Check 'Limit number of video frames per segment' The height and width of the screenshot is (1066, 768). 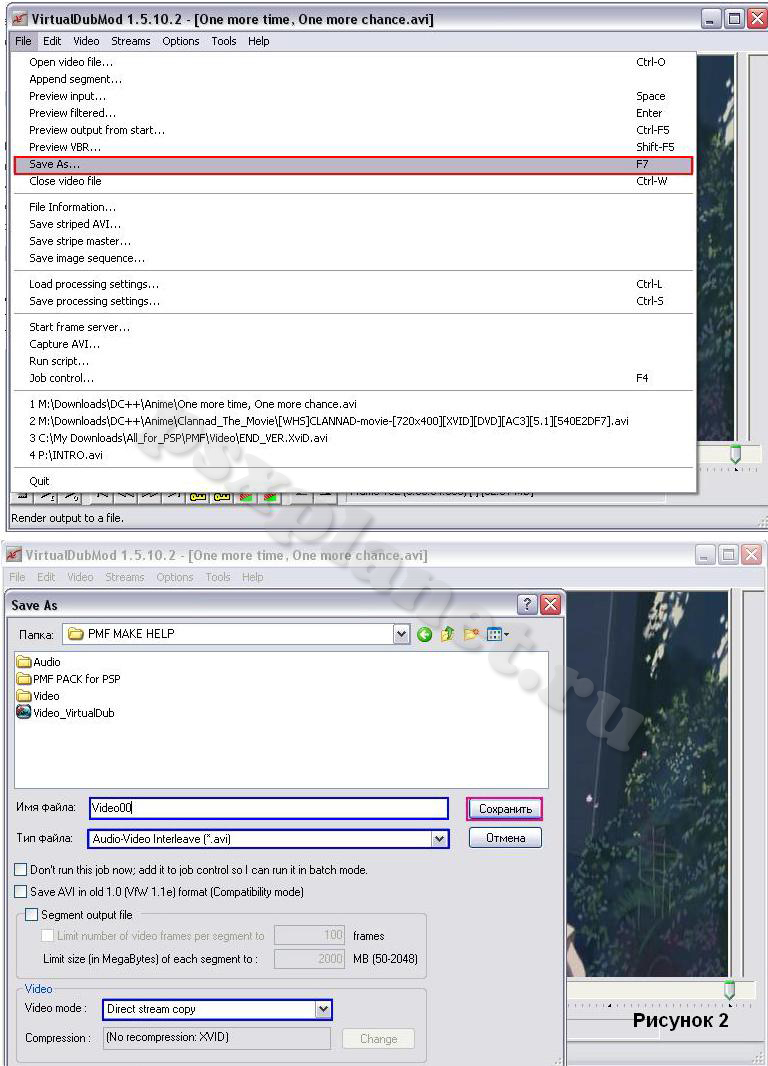click(48, 935)
